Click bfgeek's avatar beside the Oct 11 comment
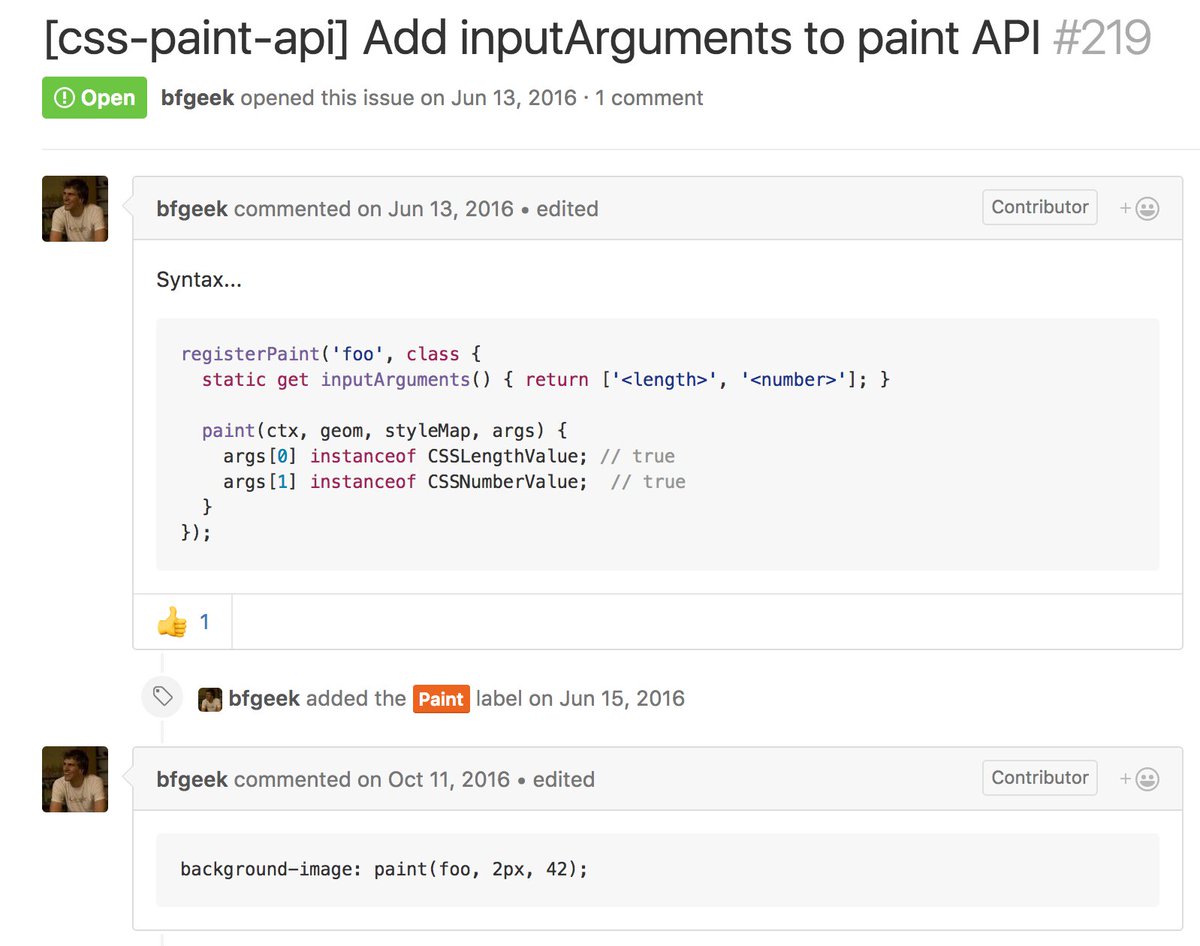Image resolution: width=1200 pixels, height=946 pixels. coord(74,778)
